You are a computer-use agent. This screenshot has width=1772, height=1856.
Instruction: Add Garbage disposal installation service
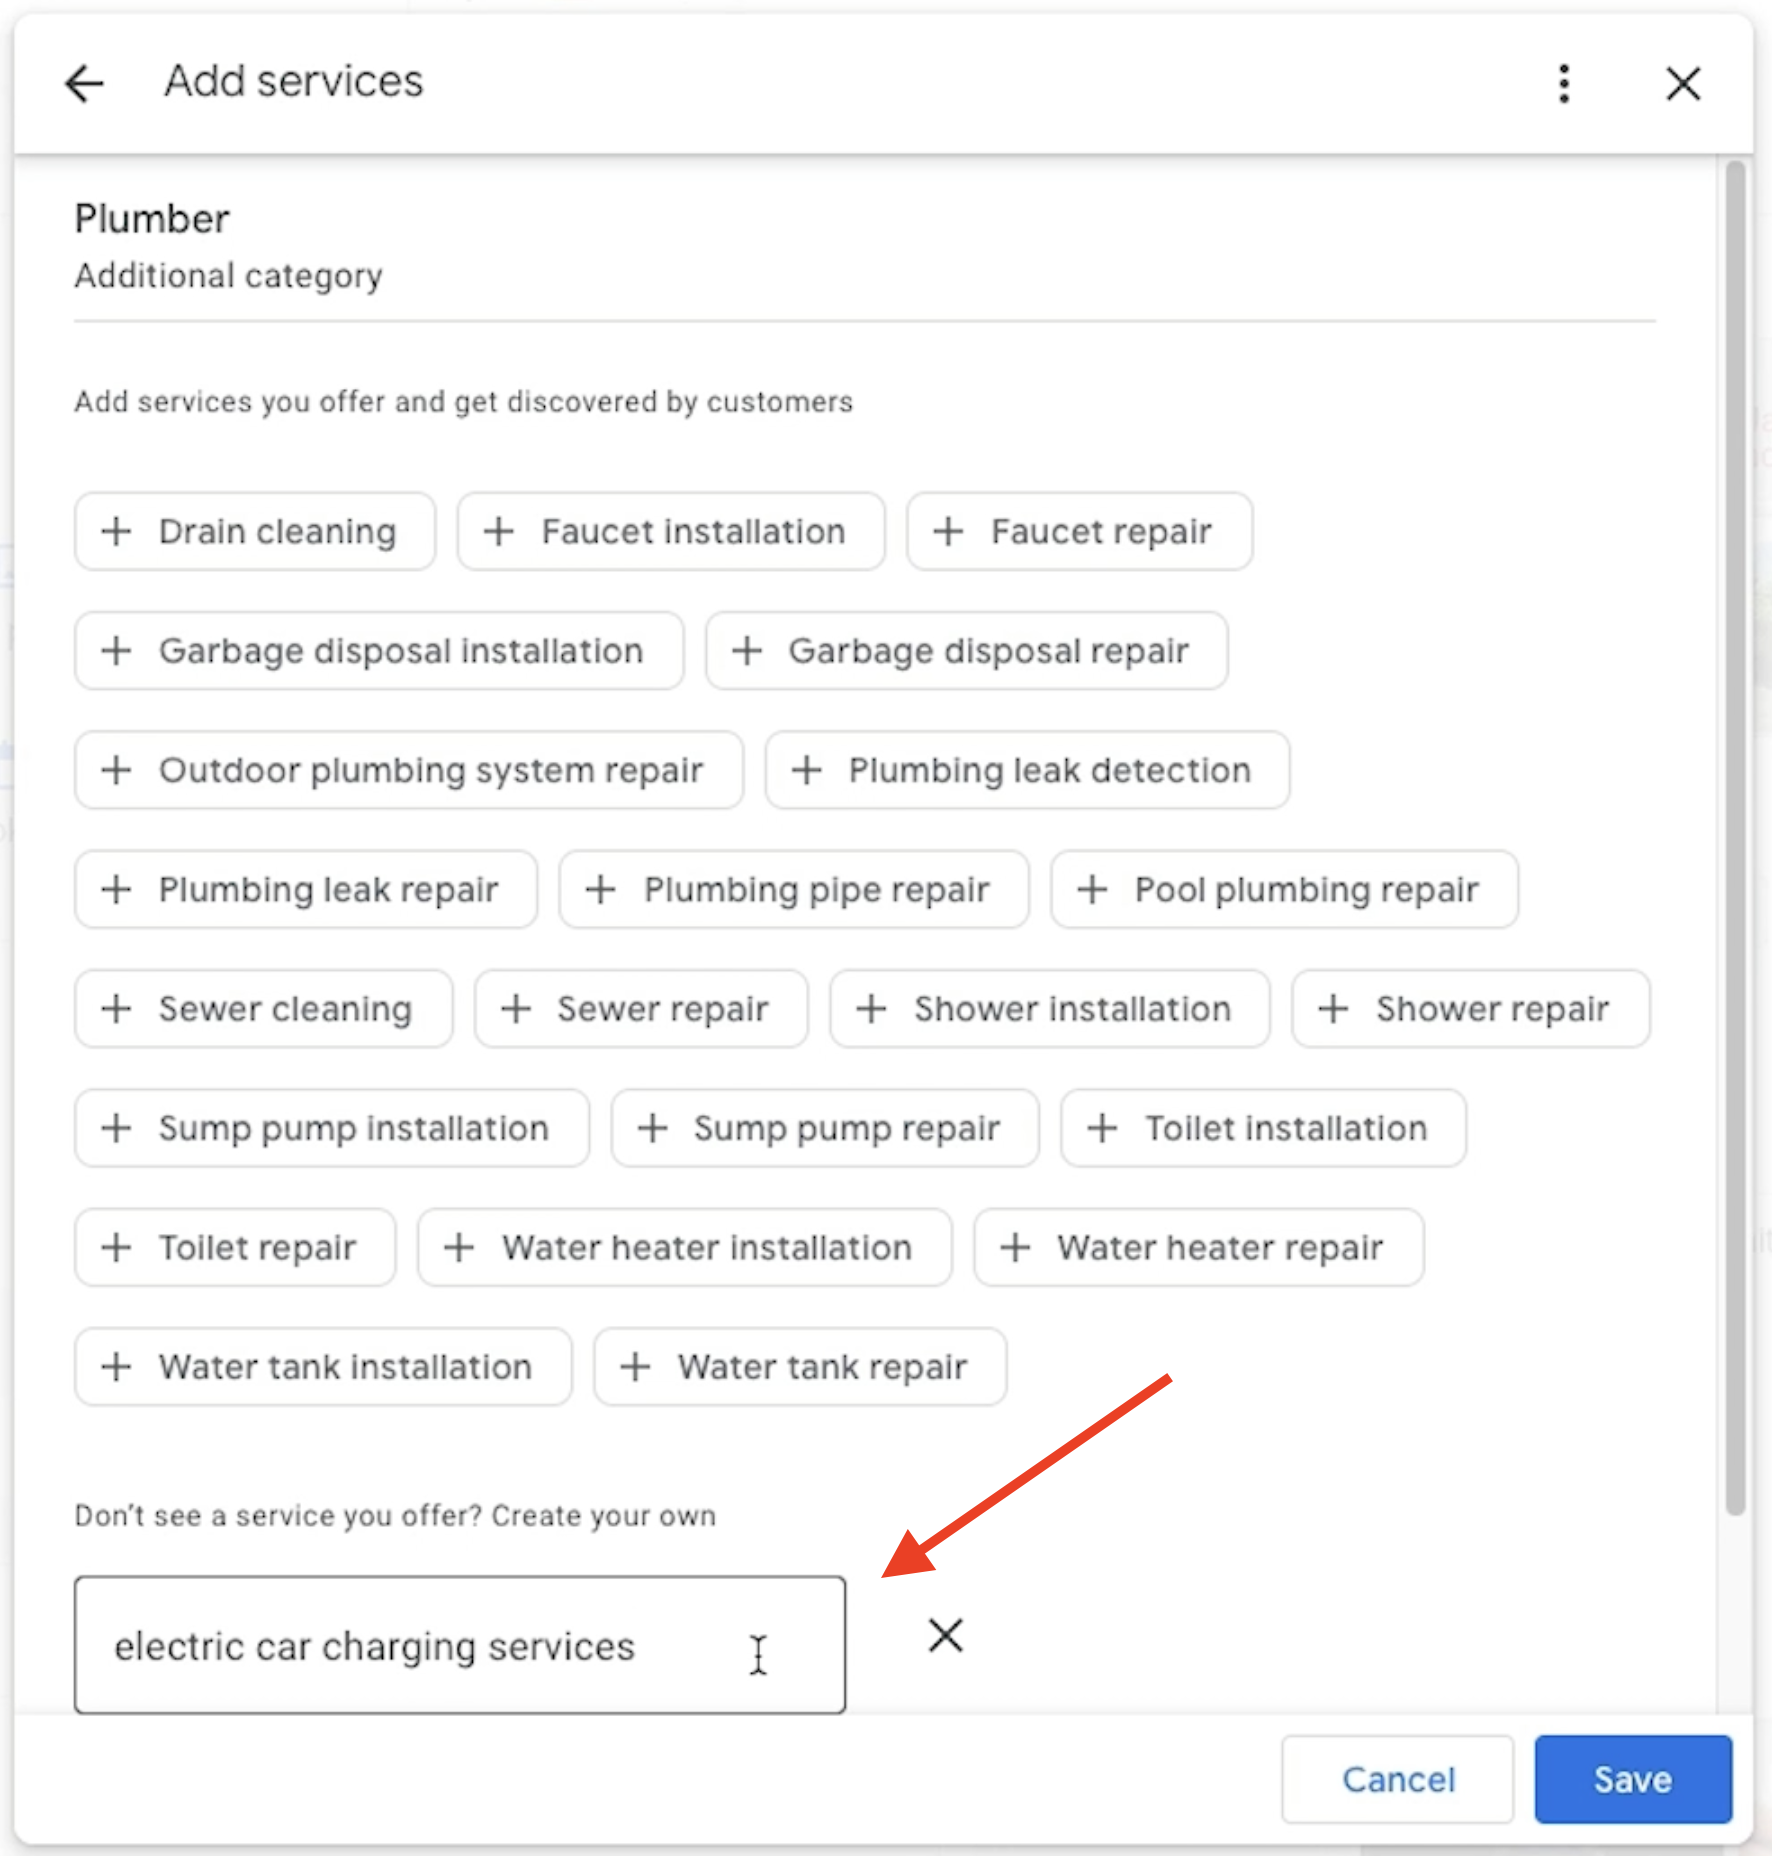tap(378, 651)
